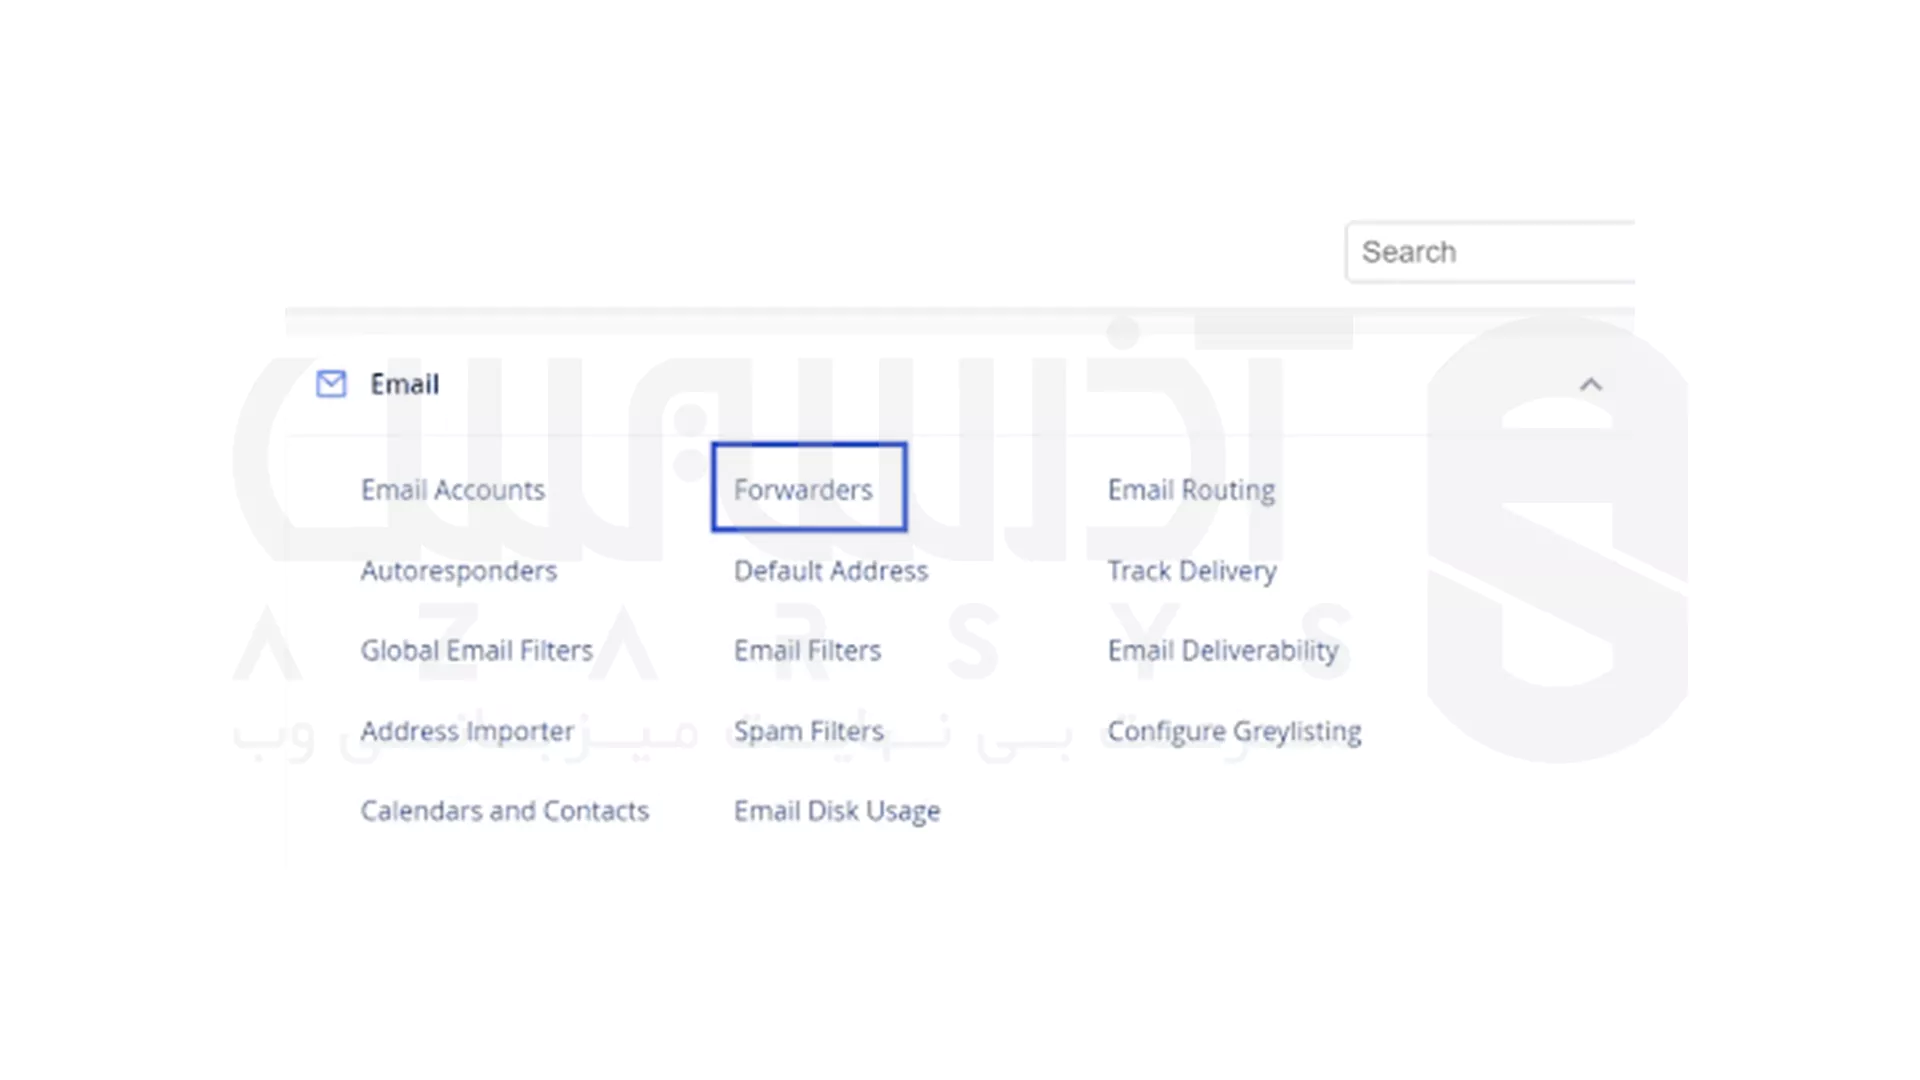Viewport: 1920px width, 1080px height.
Task: Go to Email Routing
Action: click(1191, 490)
